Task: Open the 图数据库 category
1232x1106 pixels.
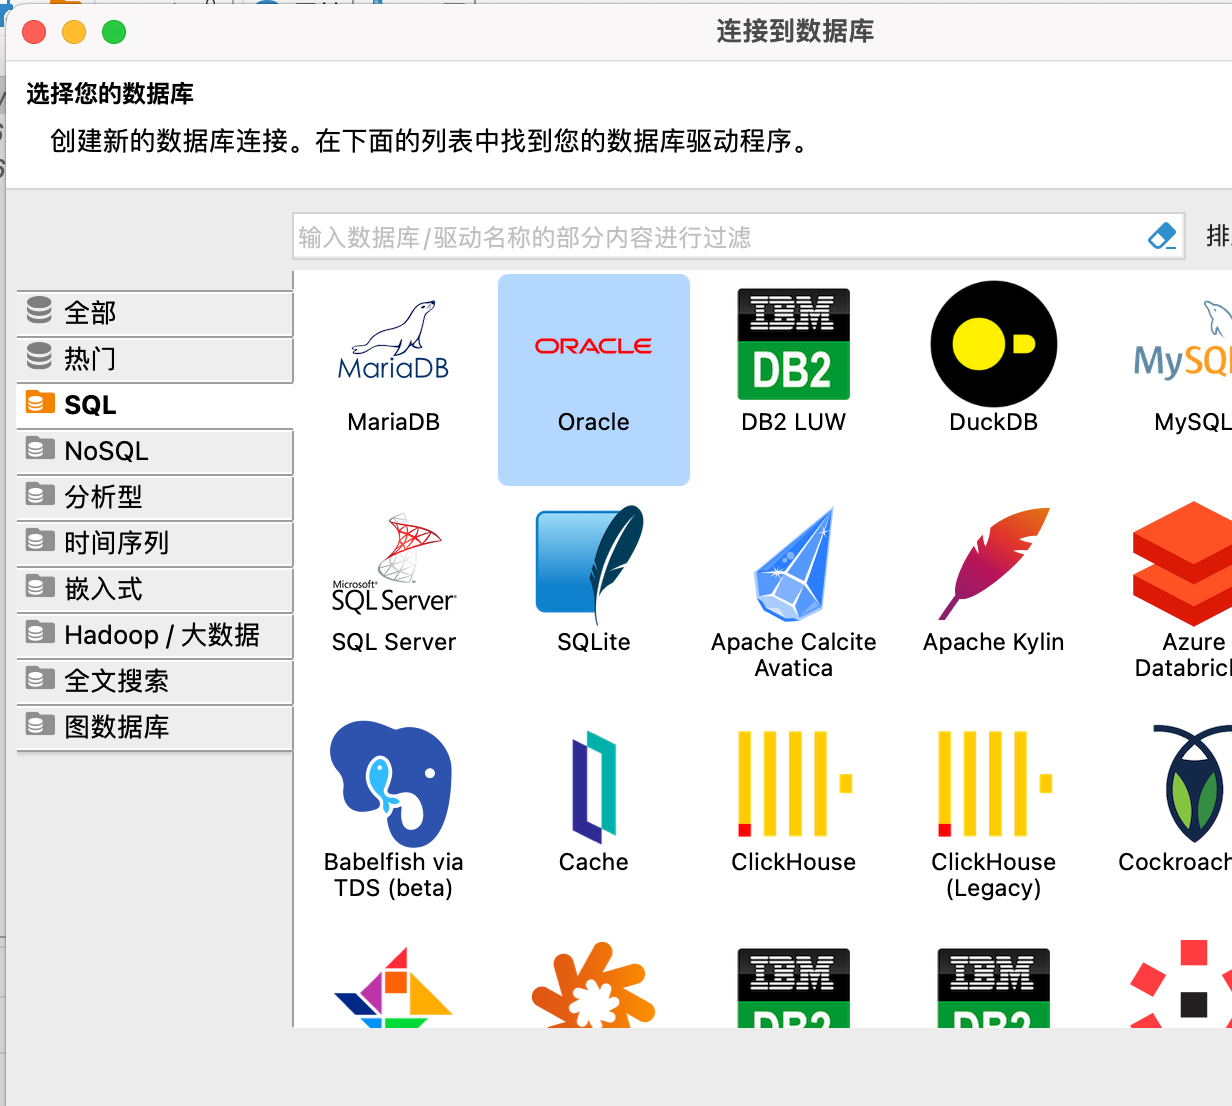Action: click(x=155, y=727)
